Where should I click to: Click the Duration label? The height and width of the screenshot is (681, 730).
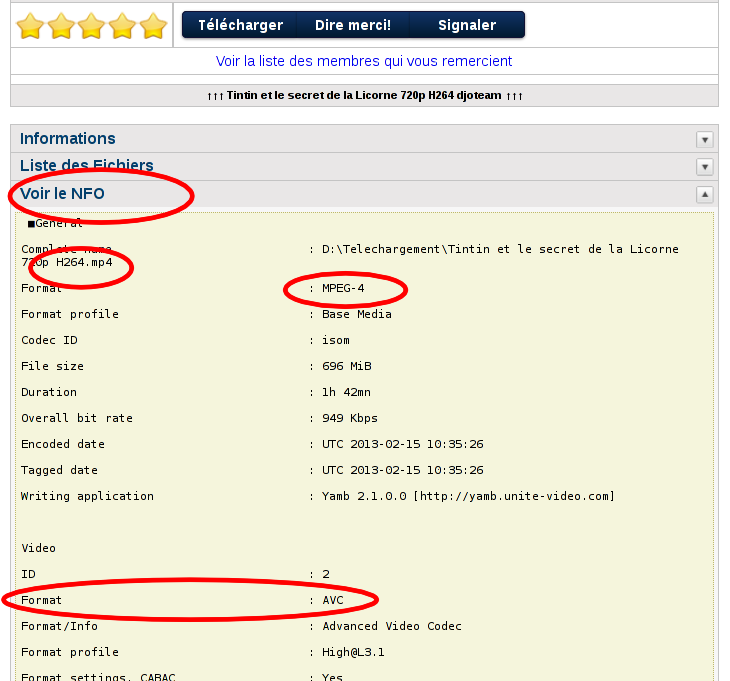49,392
